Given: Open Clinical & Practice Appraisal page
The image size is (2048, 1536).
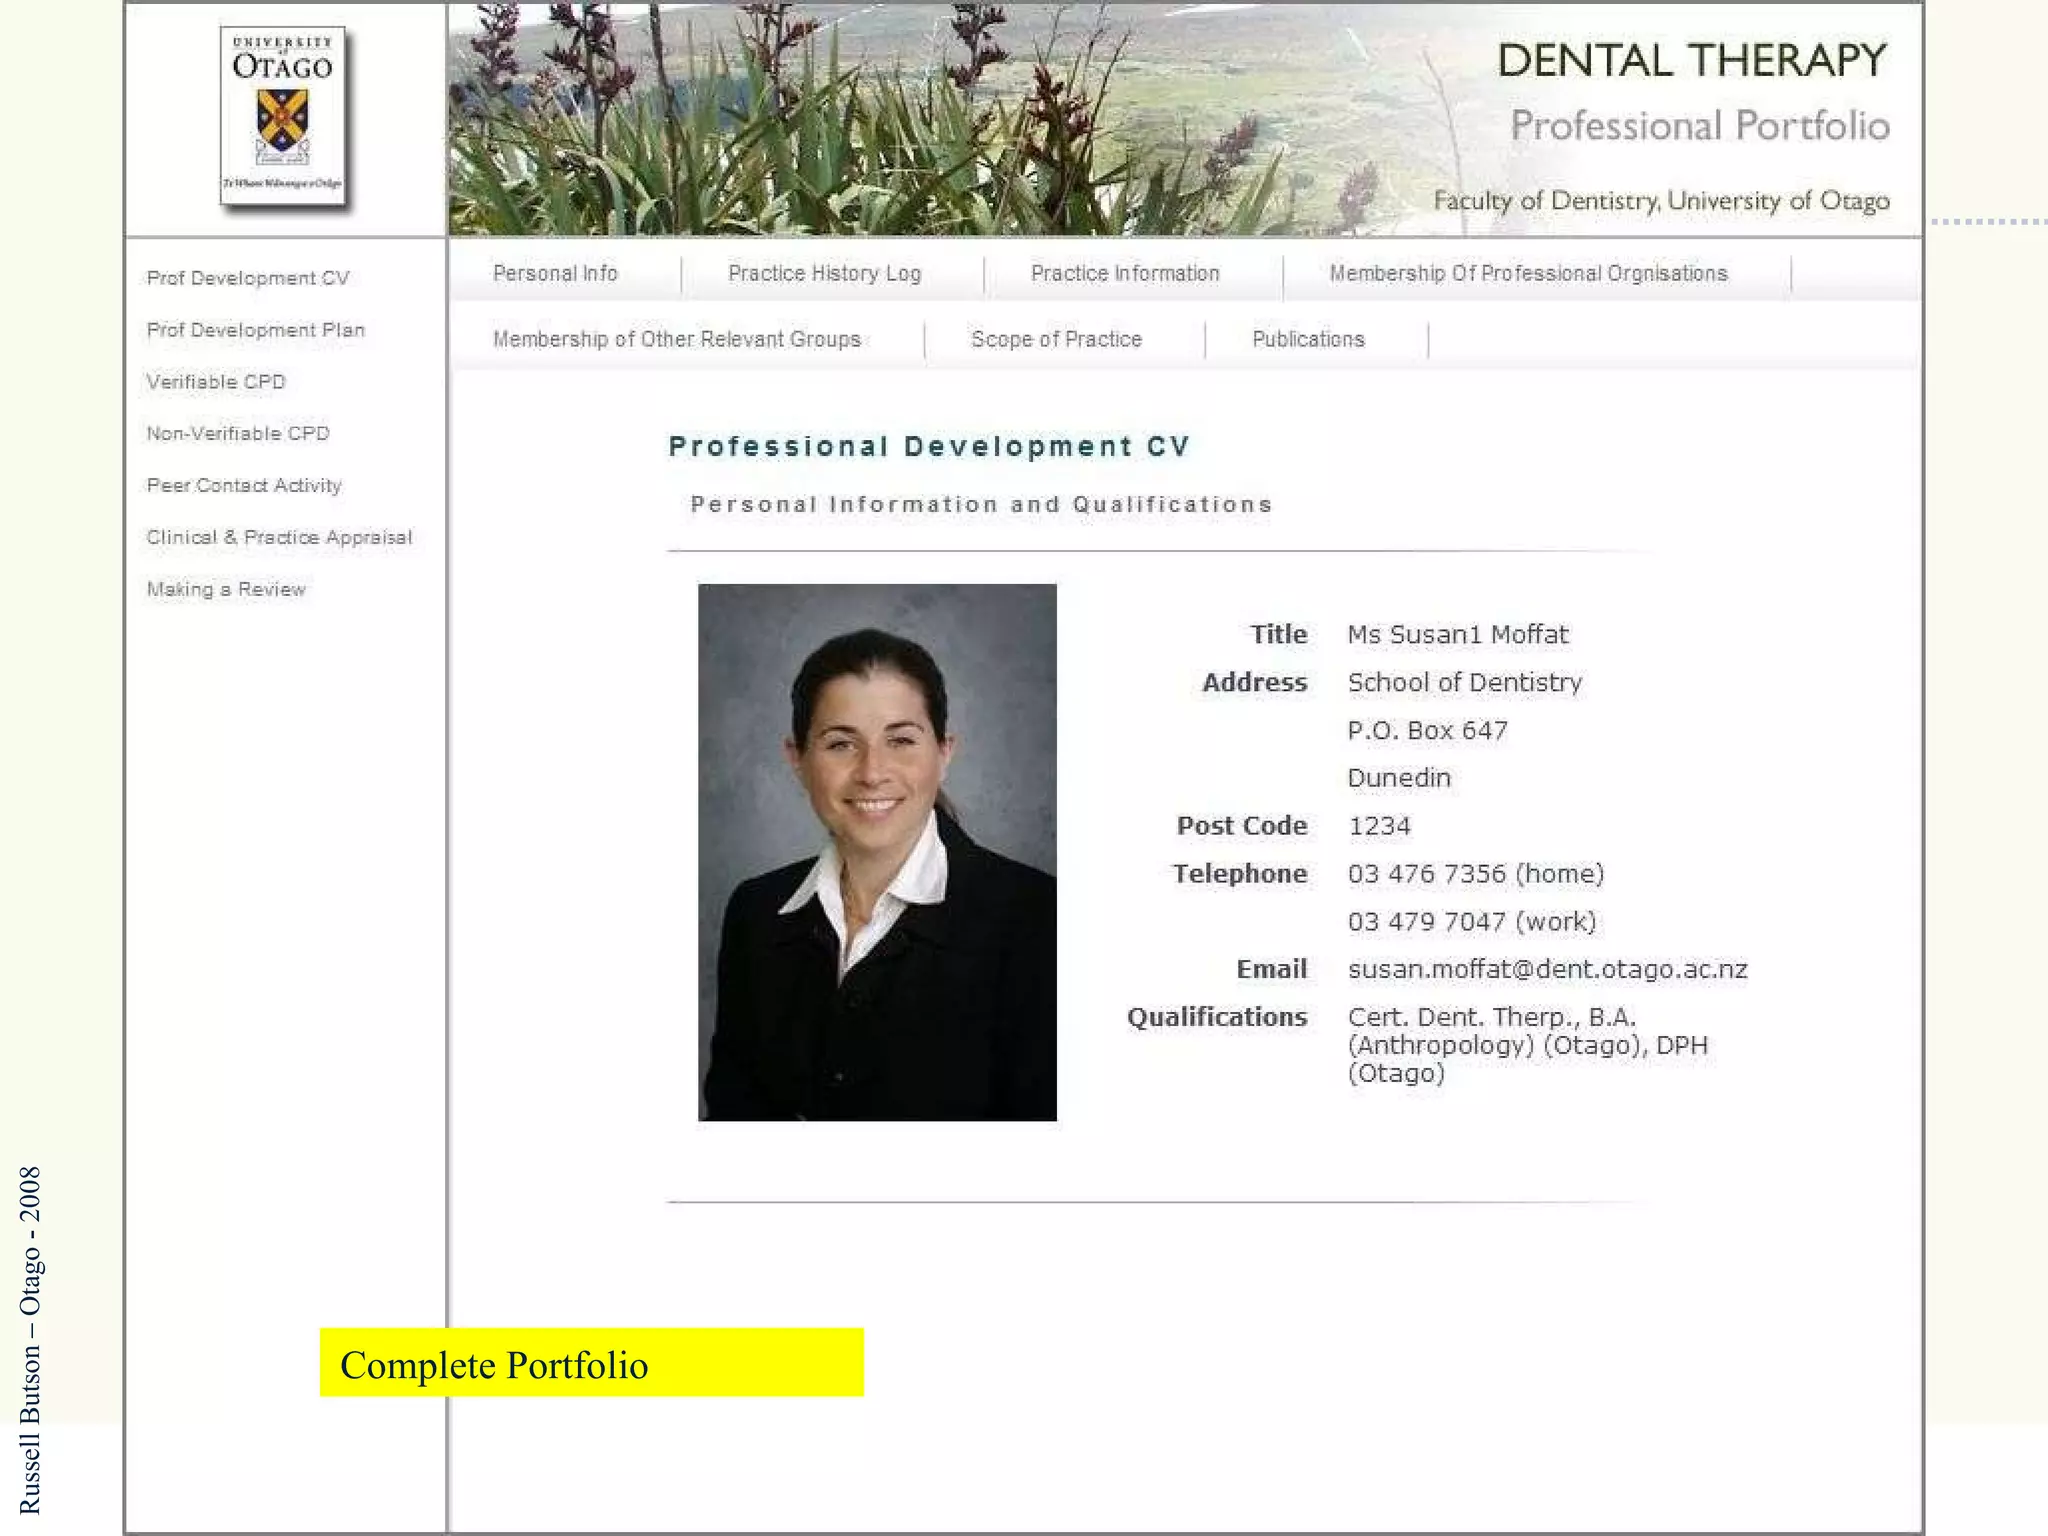Looking at the screenshot, I should 279,537.
